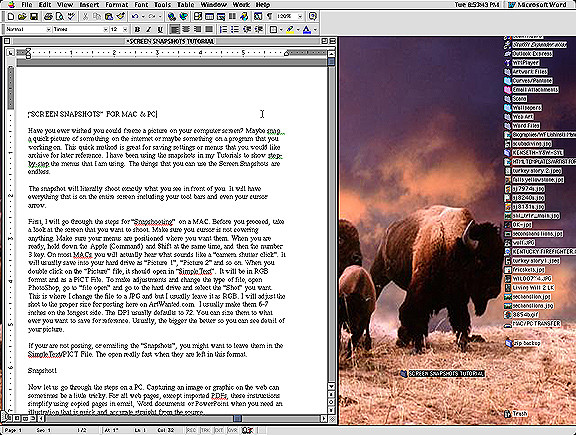Image resolution: width=576 pixels, height=435 pixels.
Task: Click the horizontal scrollbar thumb
Action: [237, 418]
